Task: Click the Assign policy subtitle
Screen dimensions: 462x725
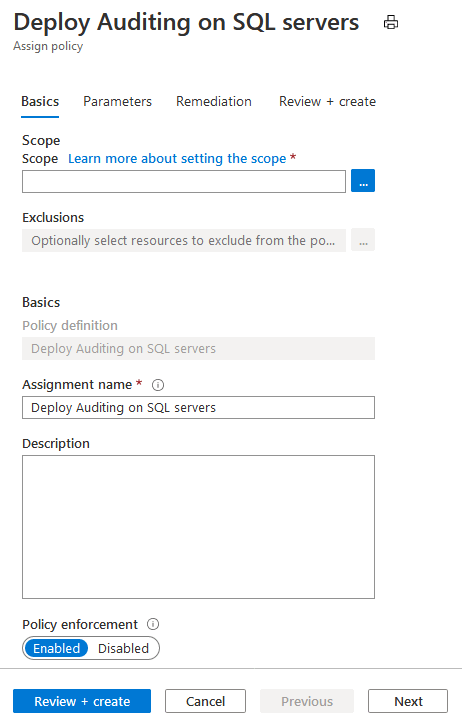Action: click(x=48, y=46)
